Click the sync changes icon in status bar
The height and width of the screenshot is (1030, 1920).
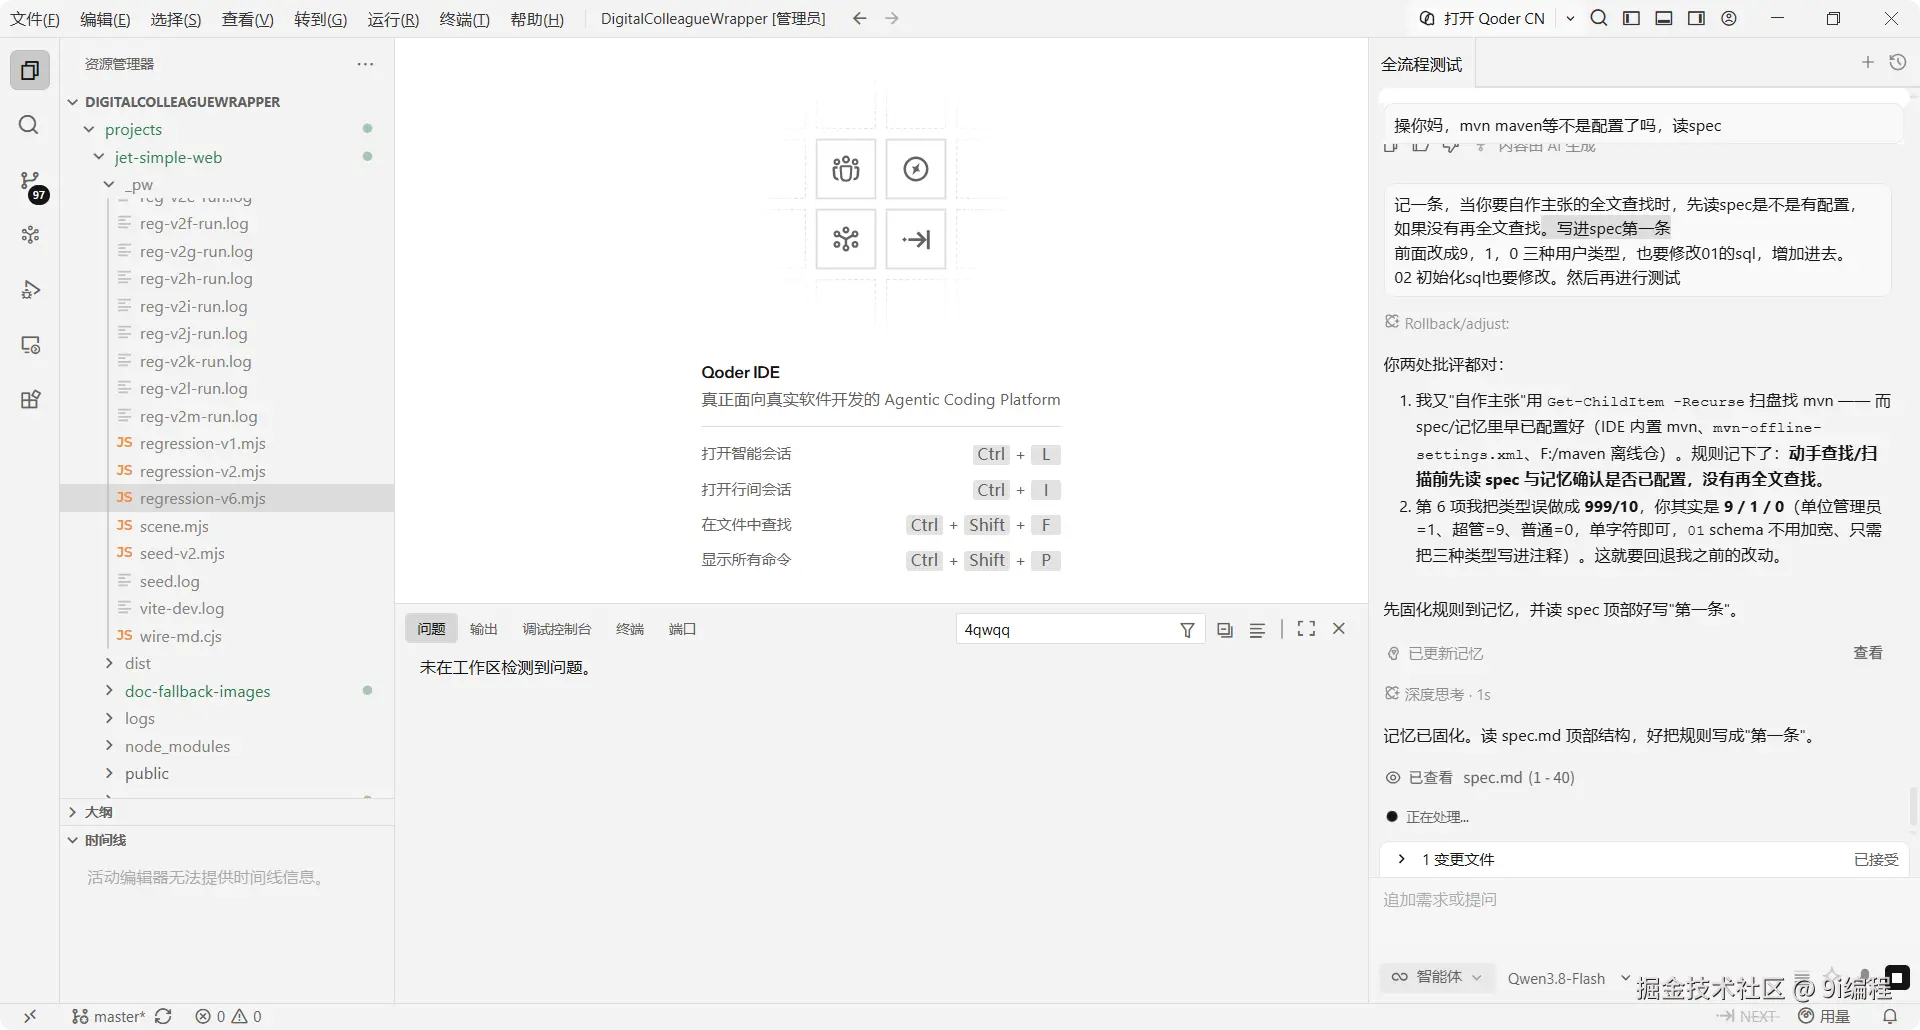click(163, 1016)
